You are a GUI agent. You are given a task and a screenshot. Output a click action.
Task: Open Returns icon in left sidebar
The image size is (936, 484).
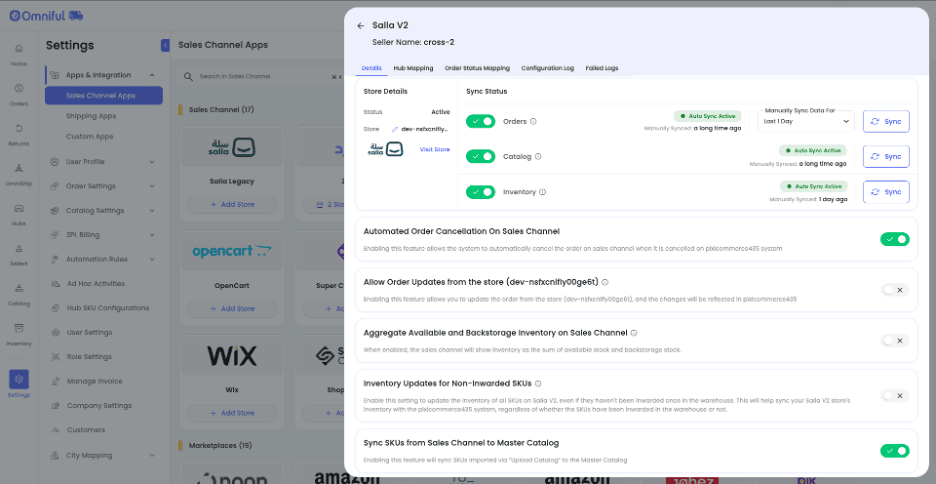coord(19,134)
